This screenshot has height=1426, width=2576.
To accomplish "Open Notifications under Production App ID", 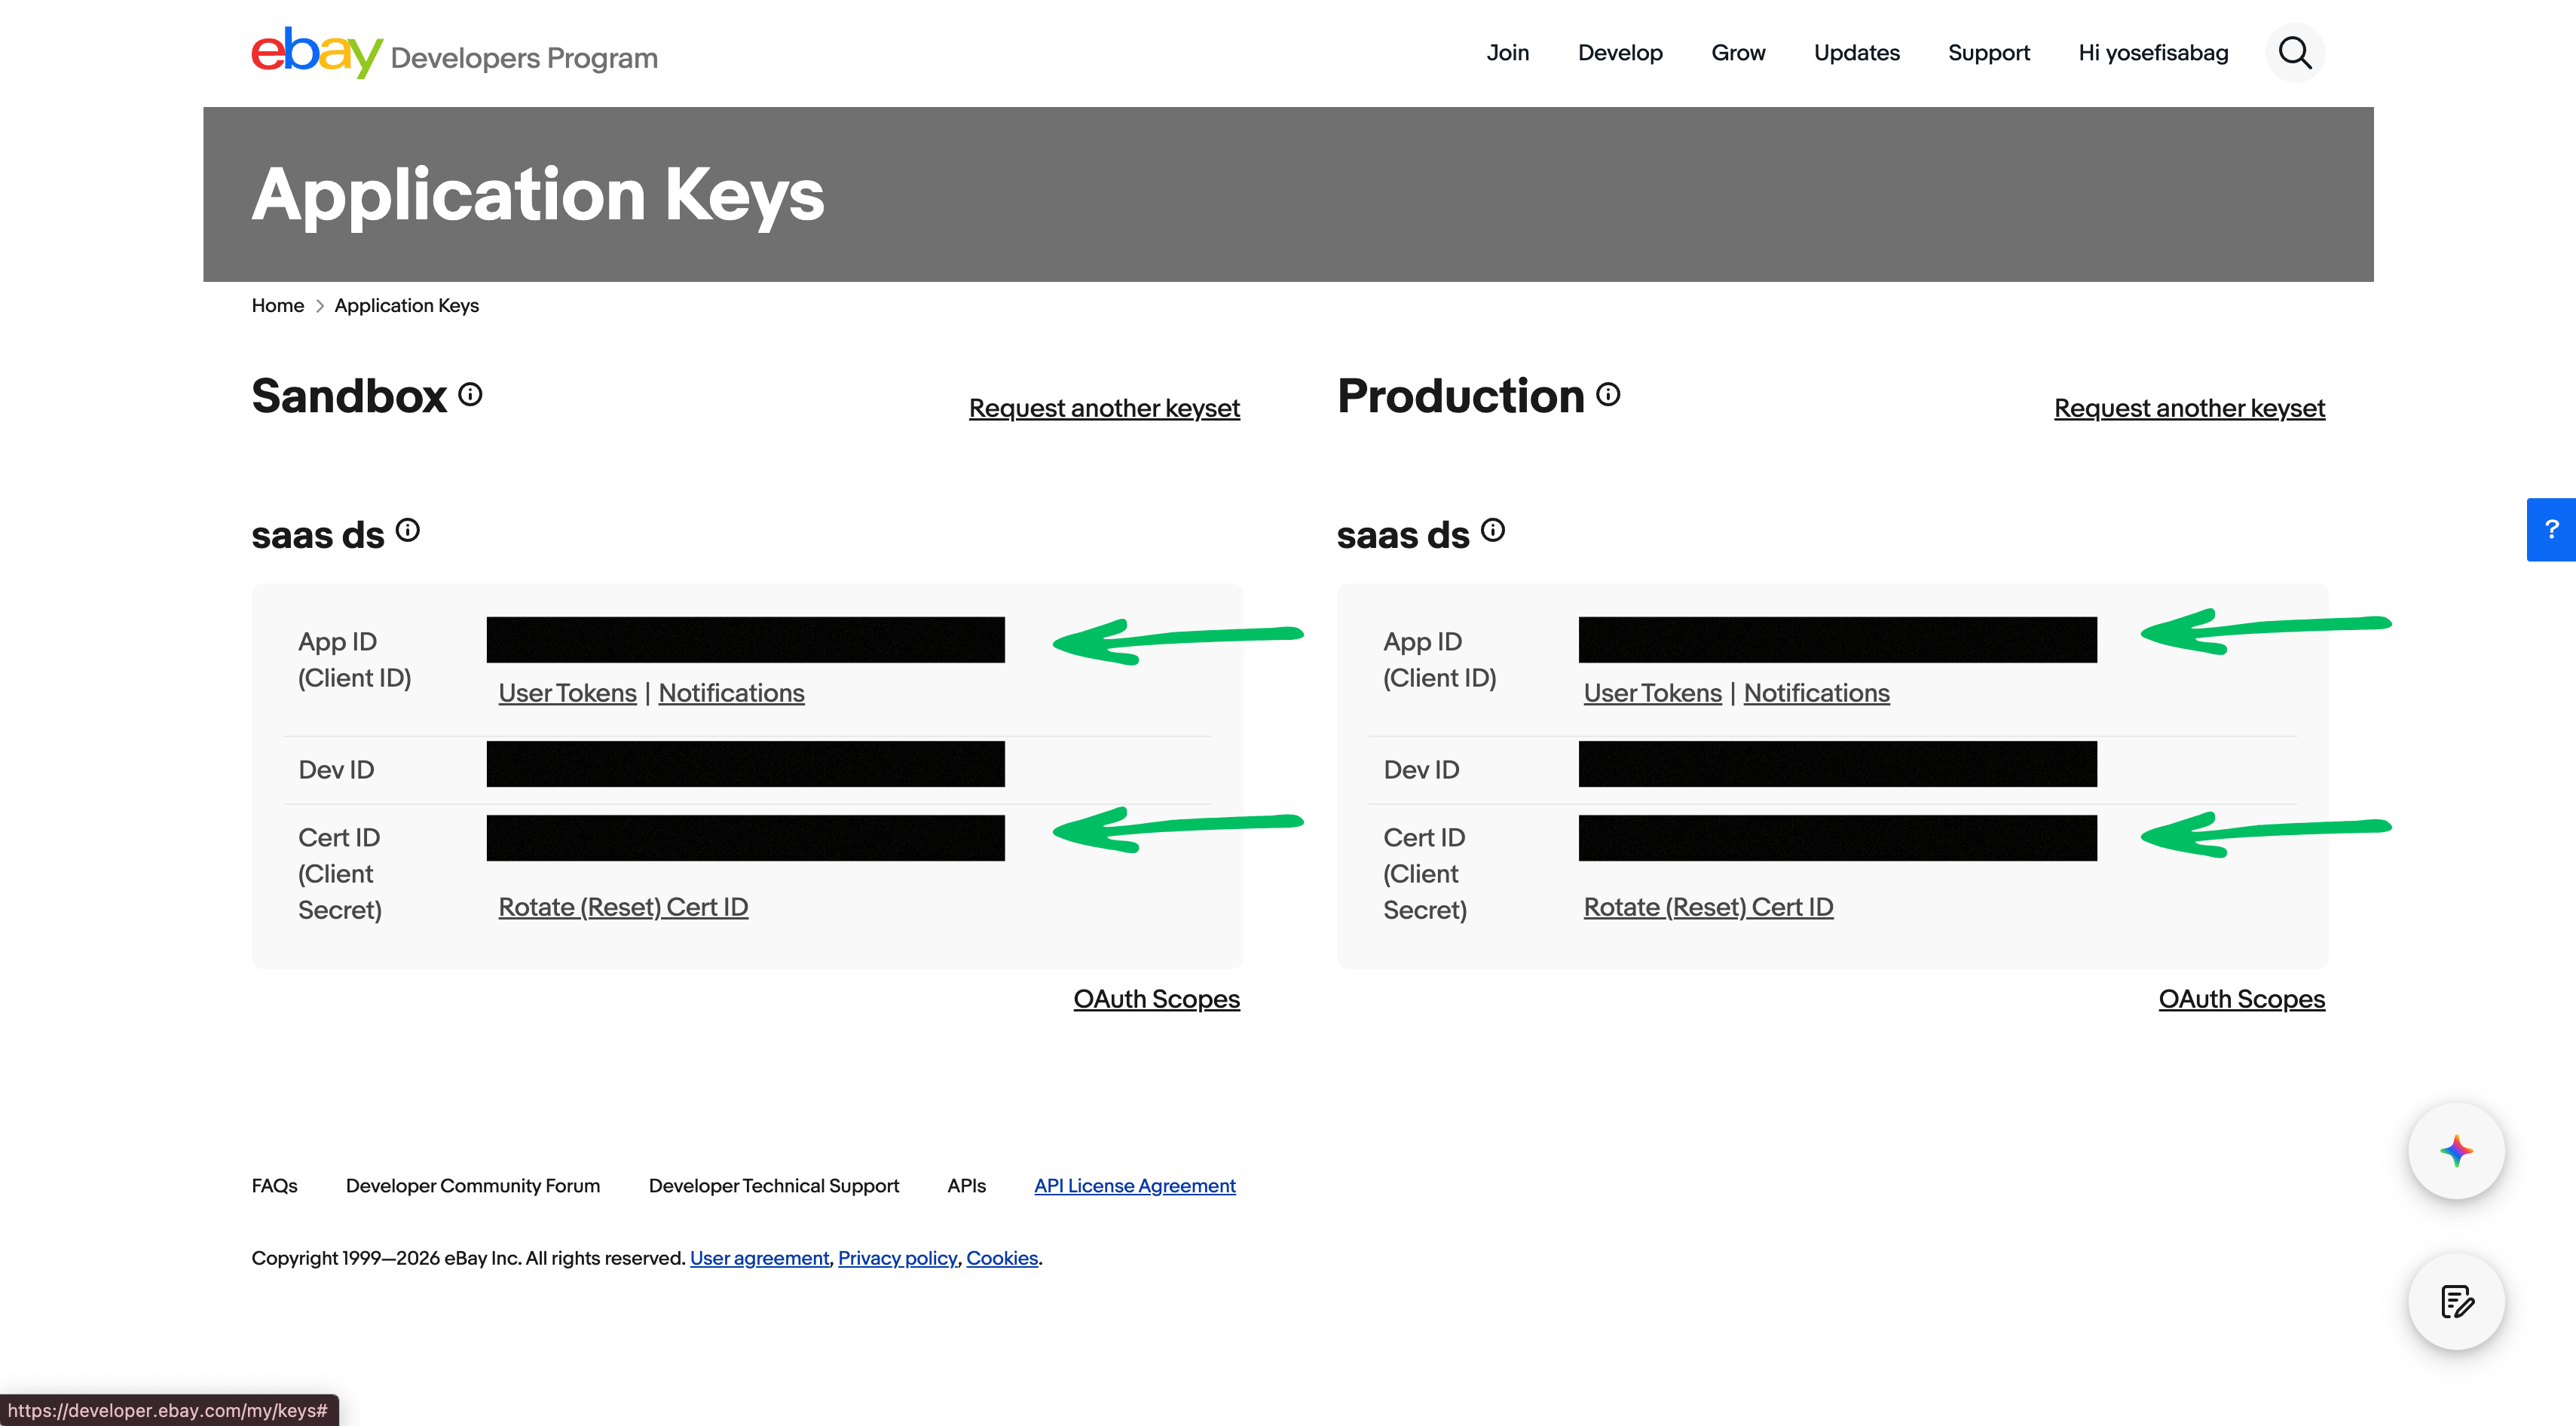I will point(1816,692).
